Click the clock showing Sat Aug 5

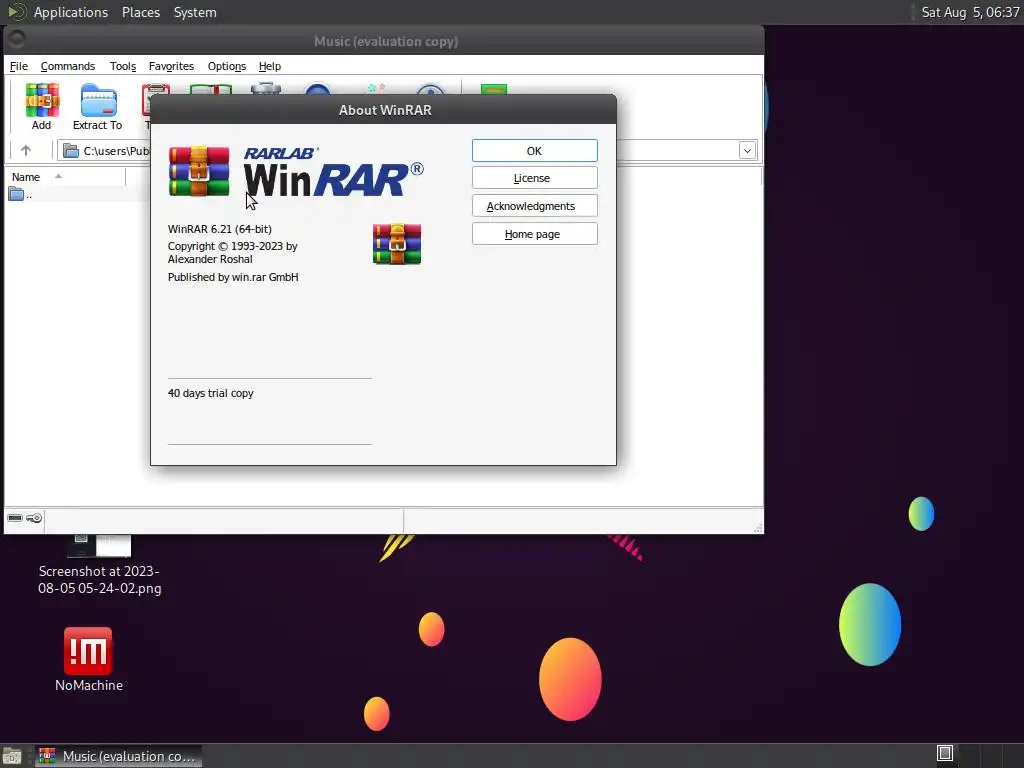coord(970,12)
